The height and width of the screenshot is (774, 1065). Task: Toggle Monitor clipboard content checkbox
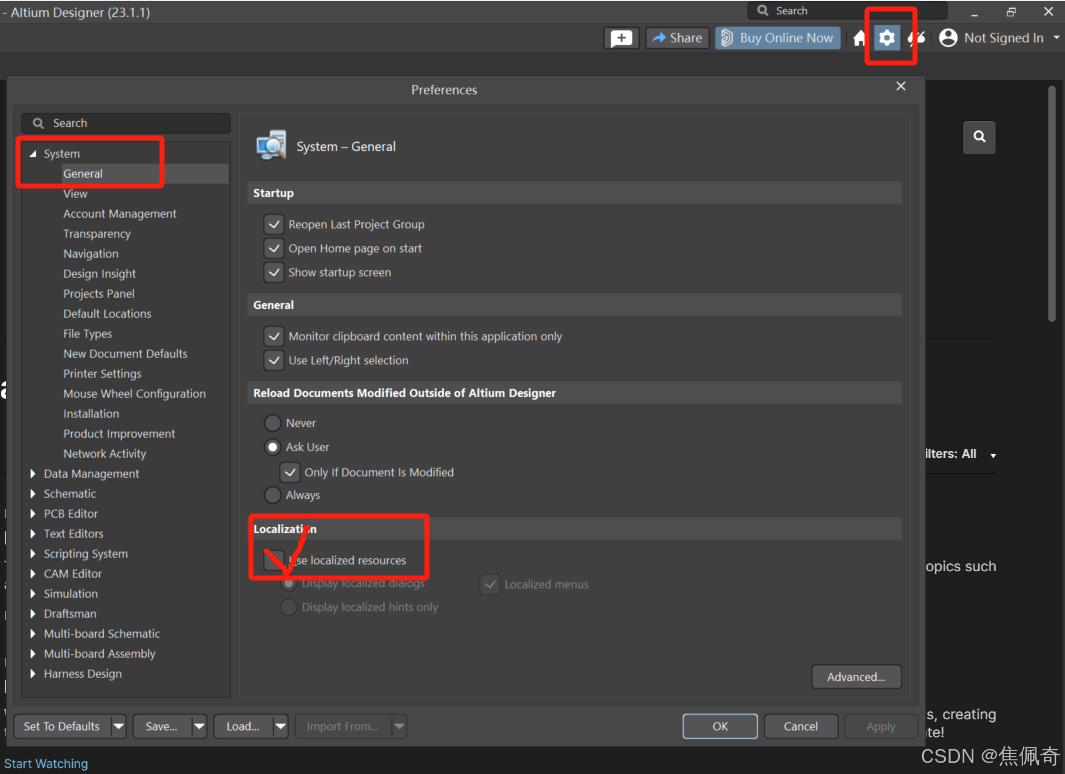[x=274, y=336]
